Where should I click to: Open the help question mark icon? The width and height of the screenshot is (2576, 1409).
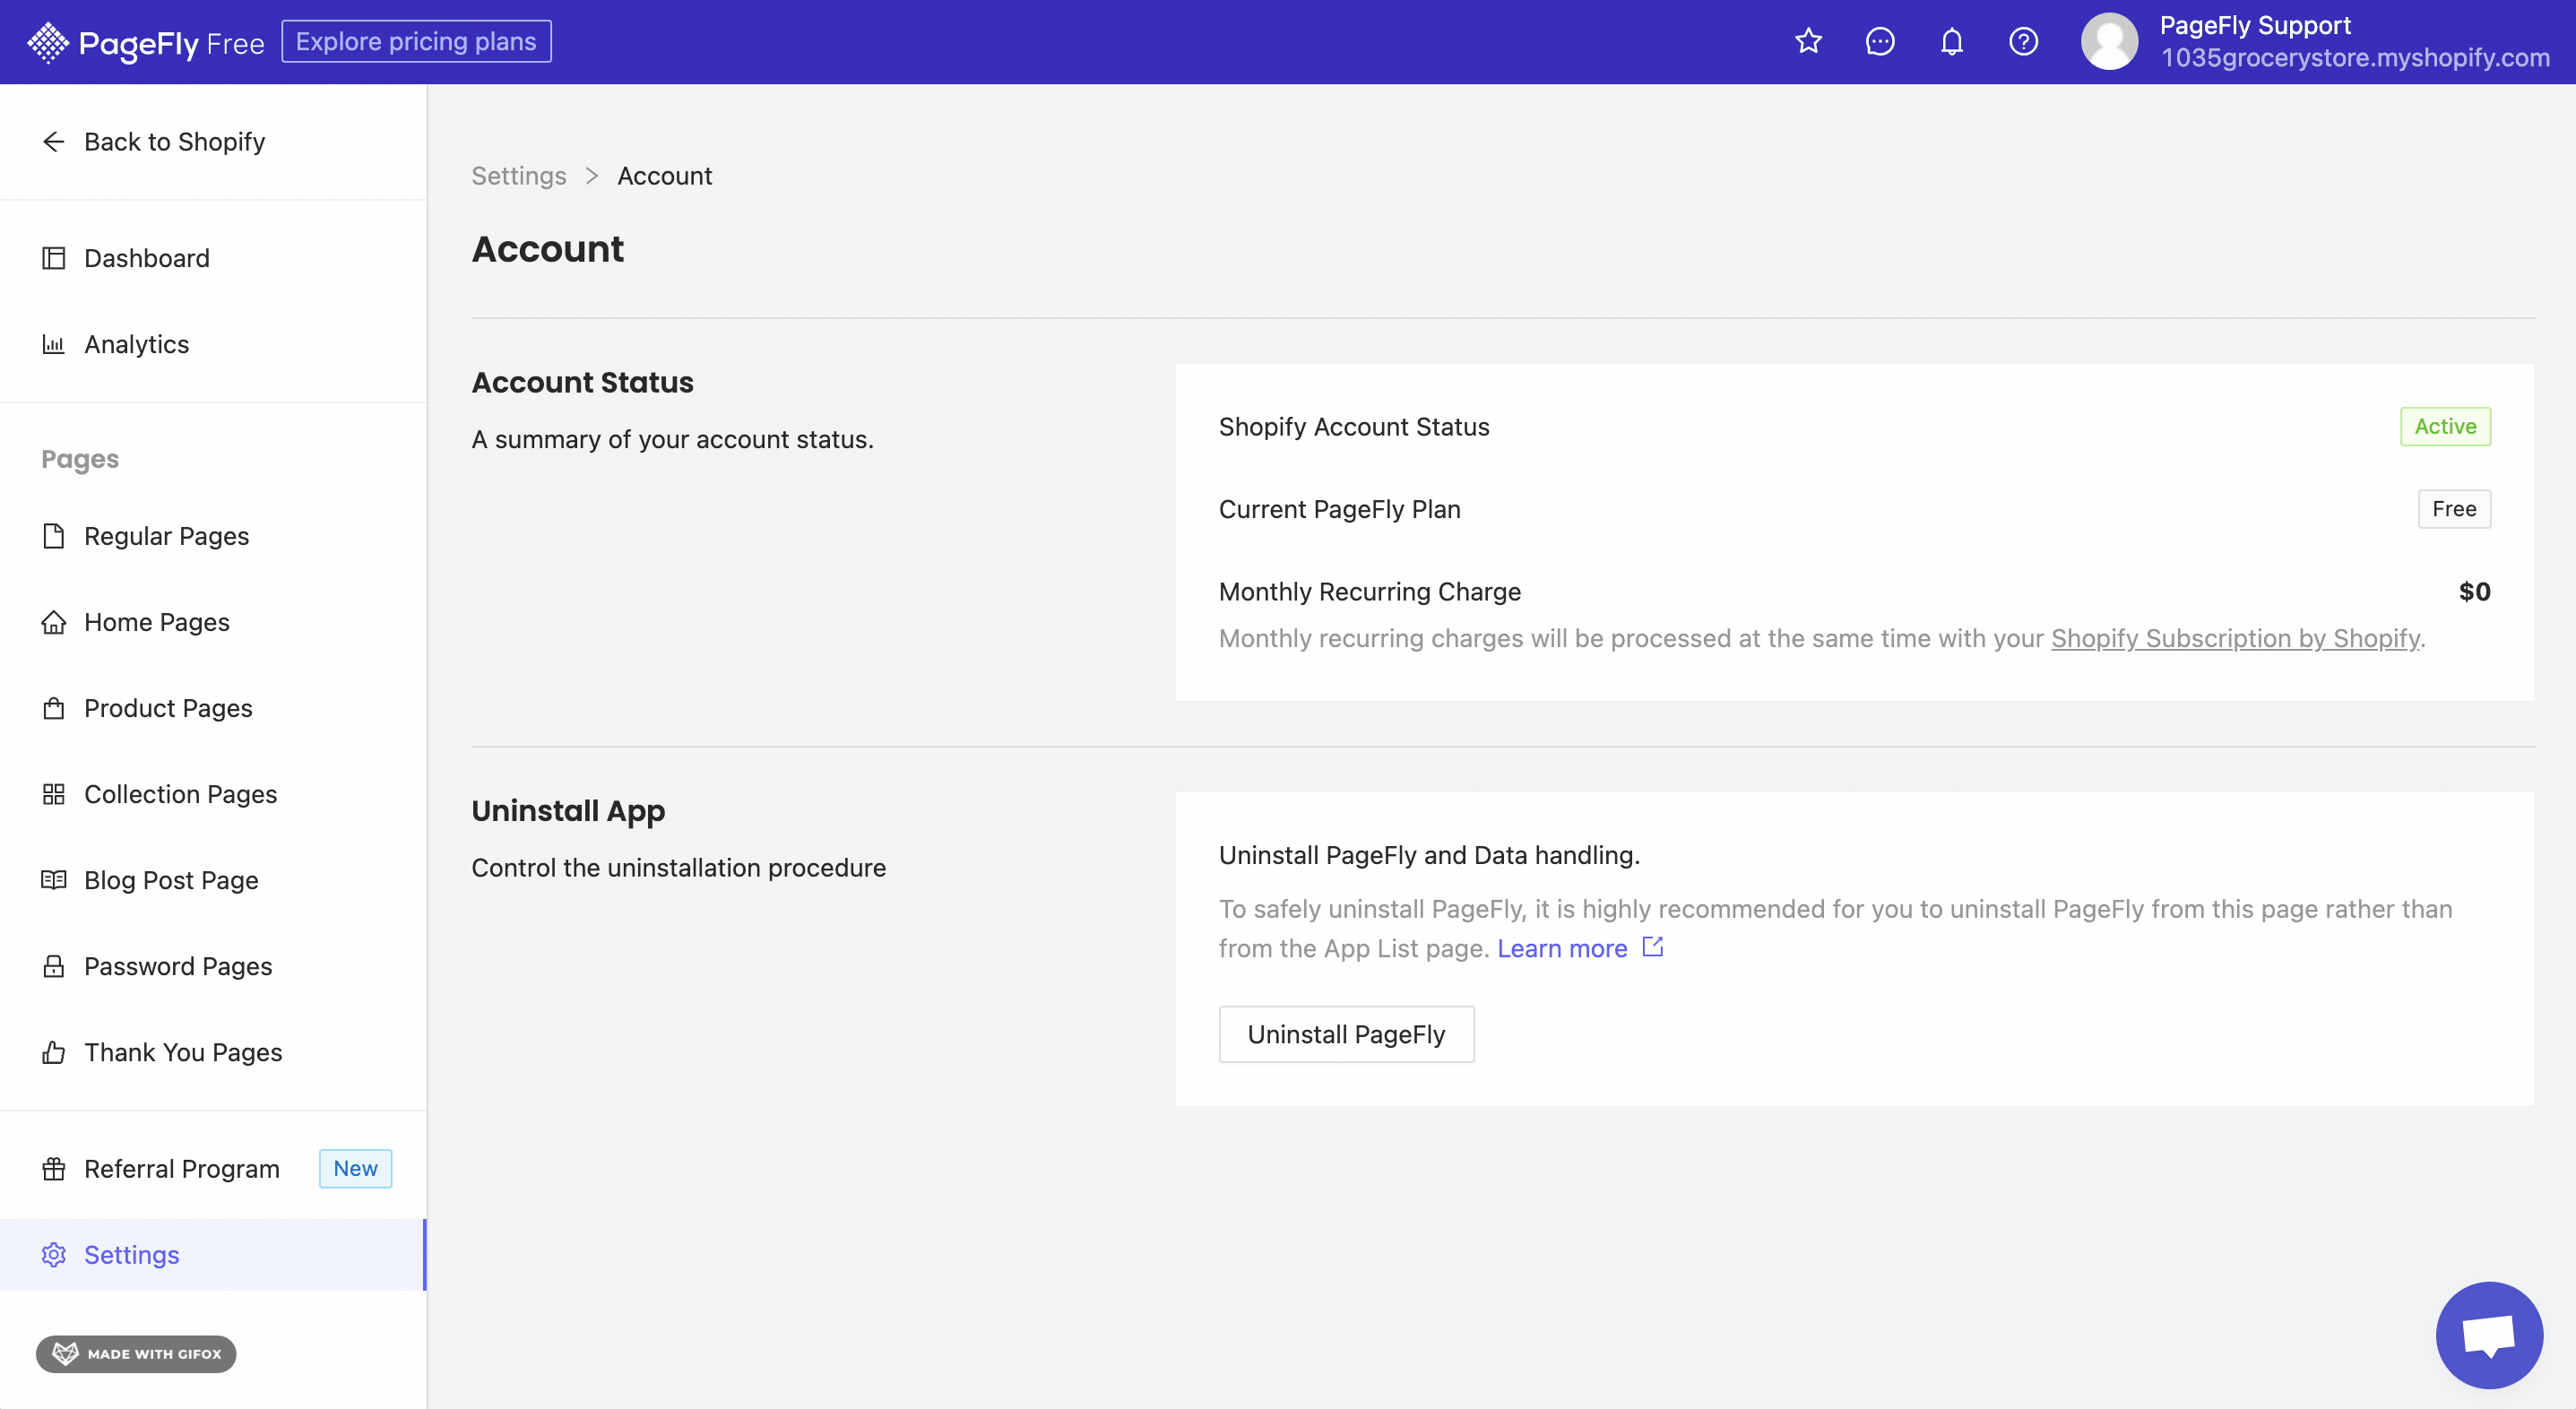click(x=2023, y=41)
